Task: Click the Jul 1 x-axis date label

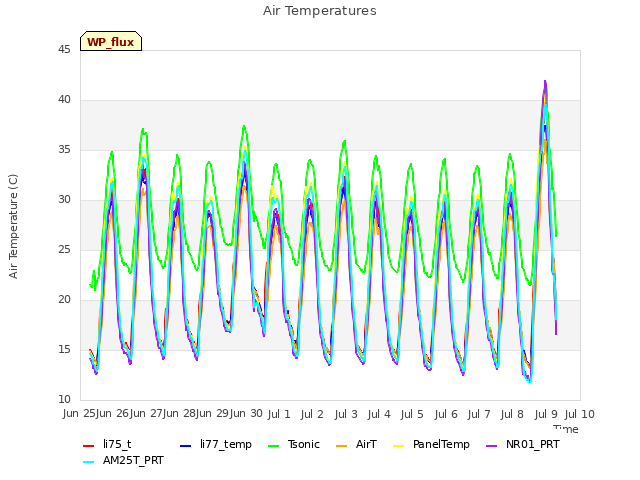Action: [x=279, y=414]
